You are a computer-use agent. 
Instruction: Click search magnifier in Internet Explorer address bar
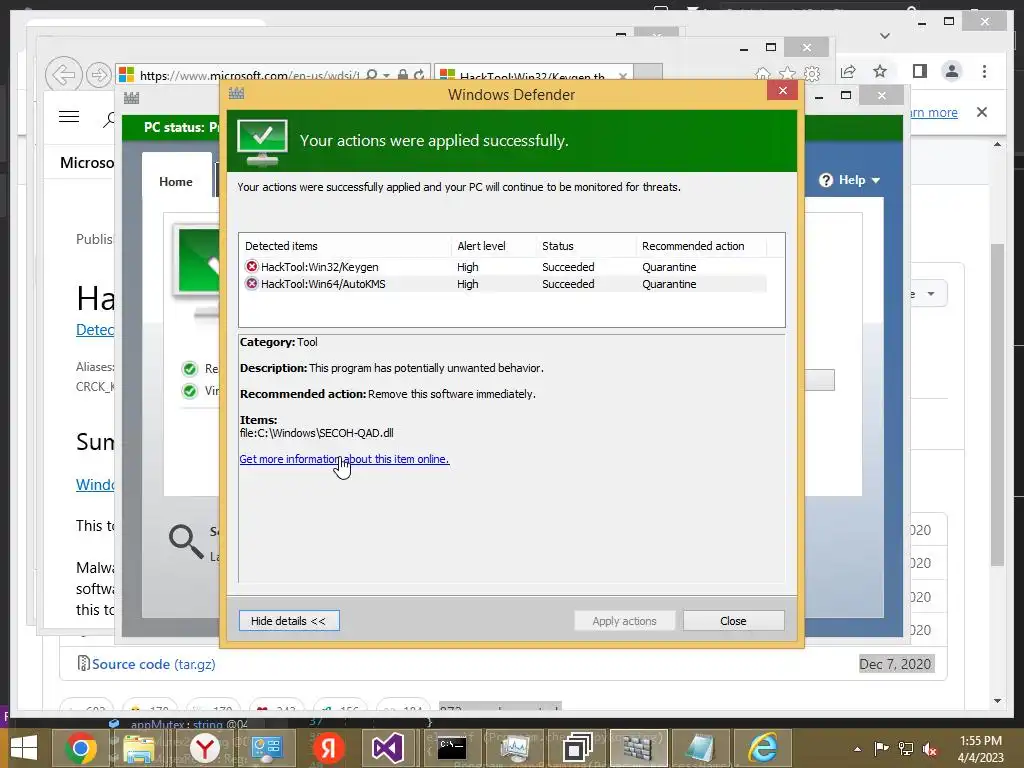point(371,75)
